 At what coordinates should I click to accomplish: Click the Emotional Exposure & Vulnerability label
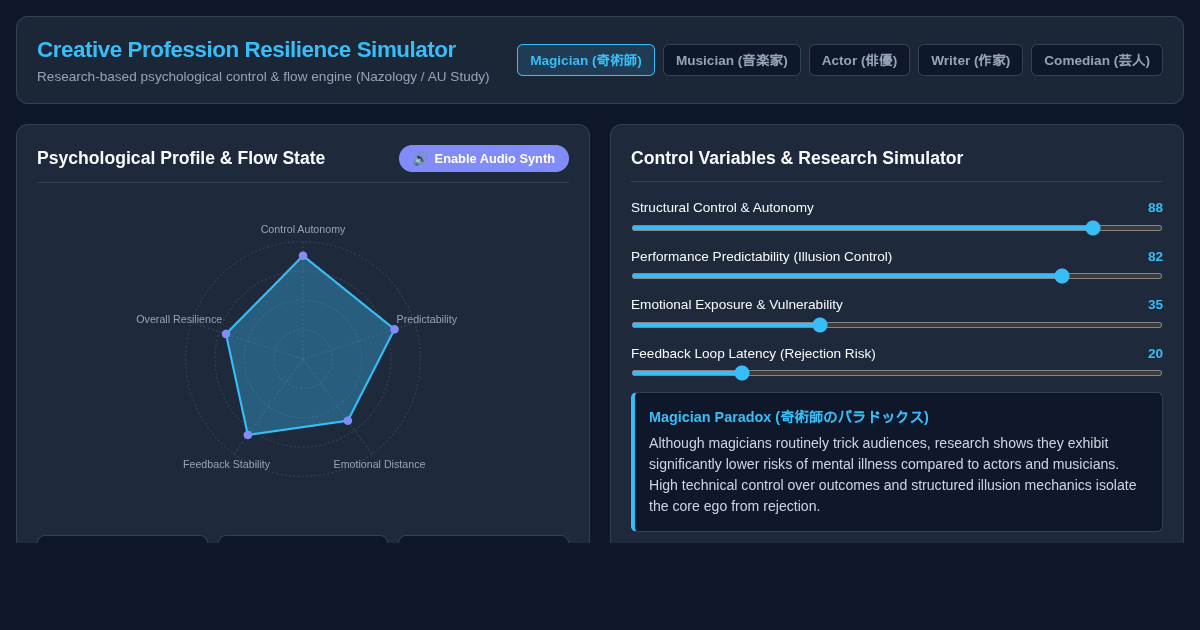click(737, 305)
